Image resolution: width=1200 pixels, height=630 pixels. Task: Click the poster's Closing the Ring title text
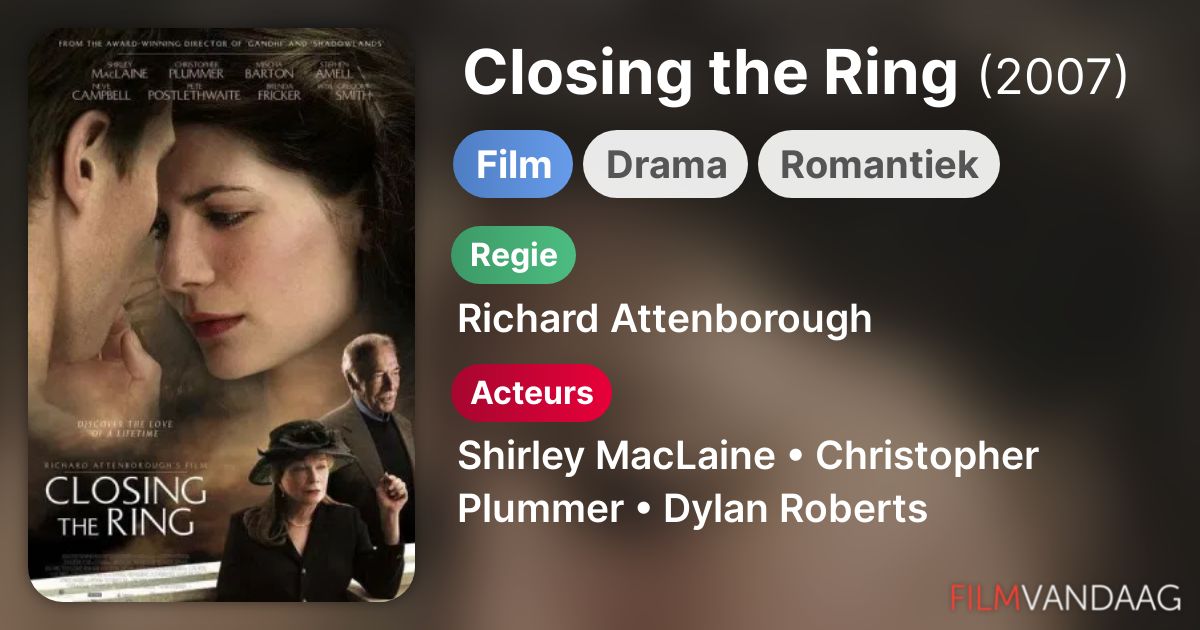point(123,506)
